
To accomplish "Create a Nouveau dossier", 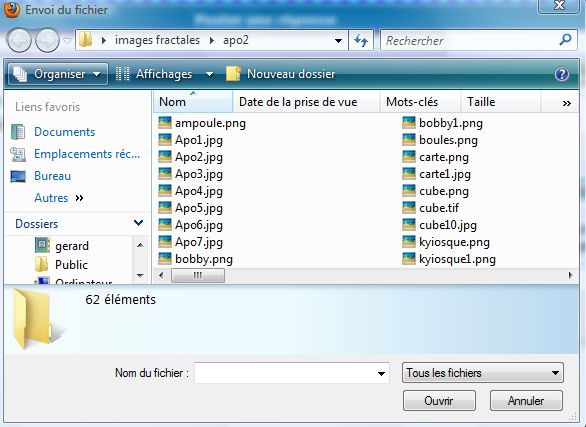I will tap(281, 74).
